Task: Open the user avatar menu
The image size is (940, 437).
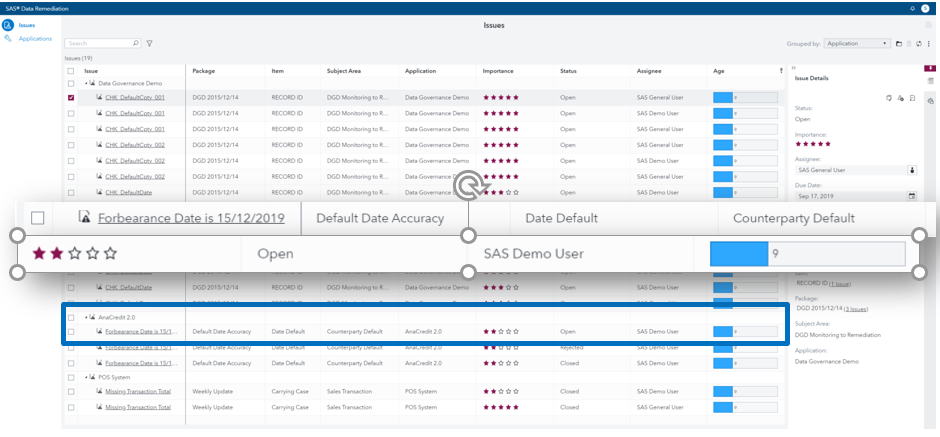Action: (x=925, y=8)
